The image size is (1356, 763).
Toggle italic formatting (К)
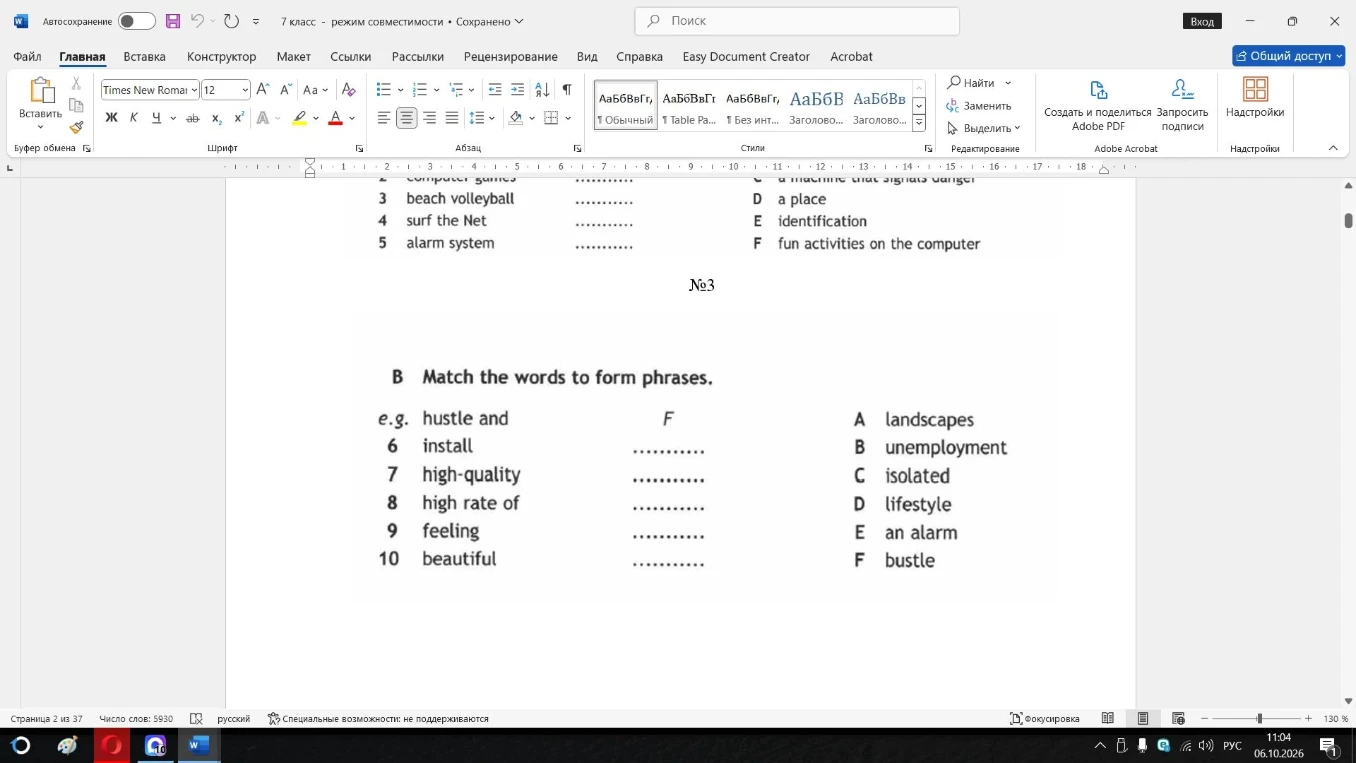pos(134,118)
